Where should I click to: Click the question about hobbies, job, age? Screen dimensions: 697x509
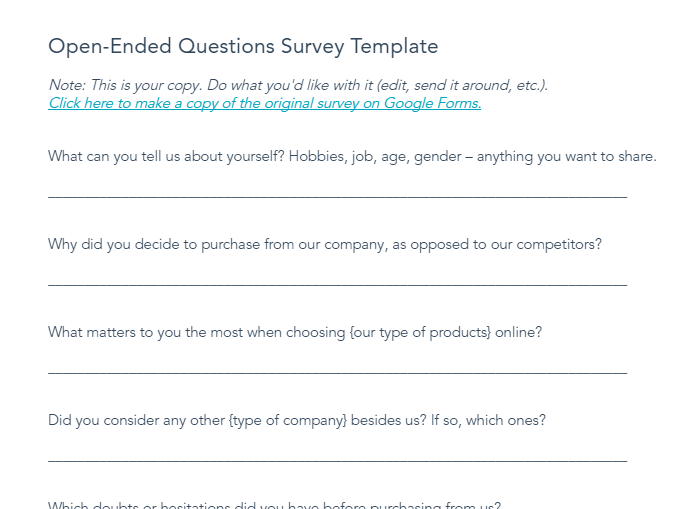tap(352, 156)
